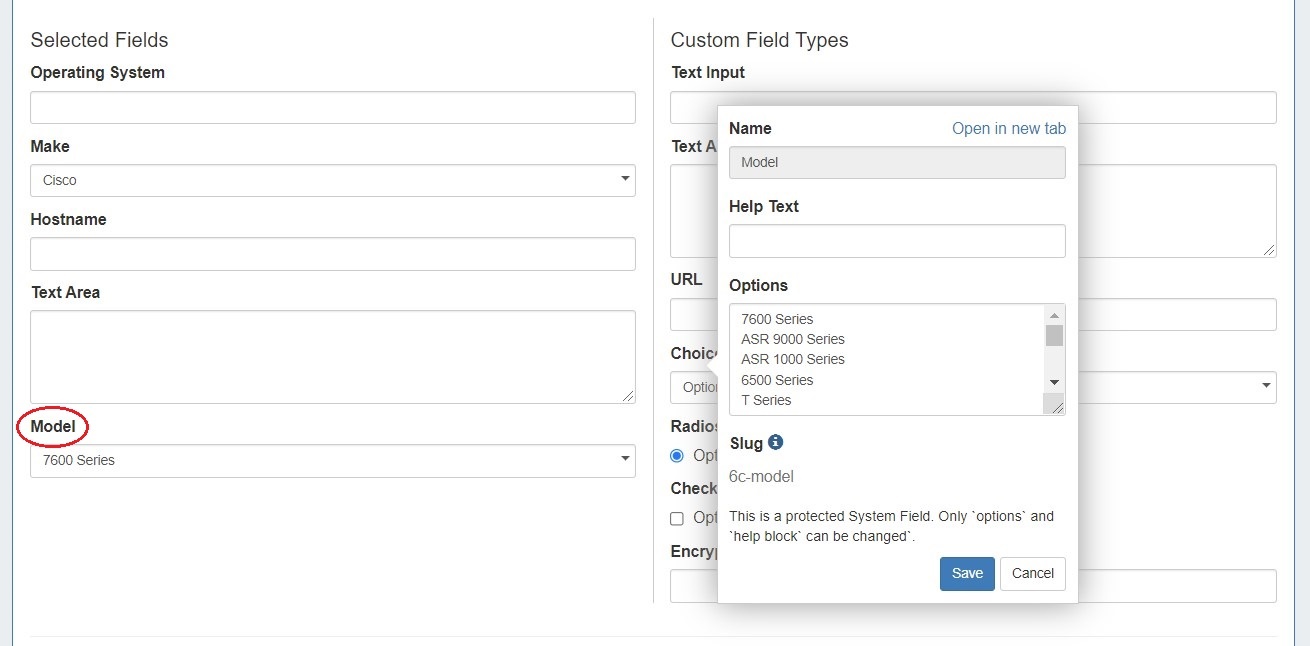Toggle the Checkbox option checkbox
Image resolution: width=1310 pixels, height=646 pixels.
click(677, 518)
